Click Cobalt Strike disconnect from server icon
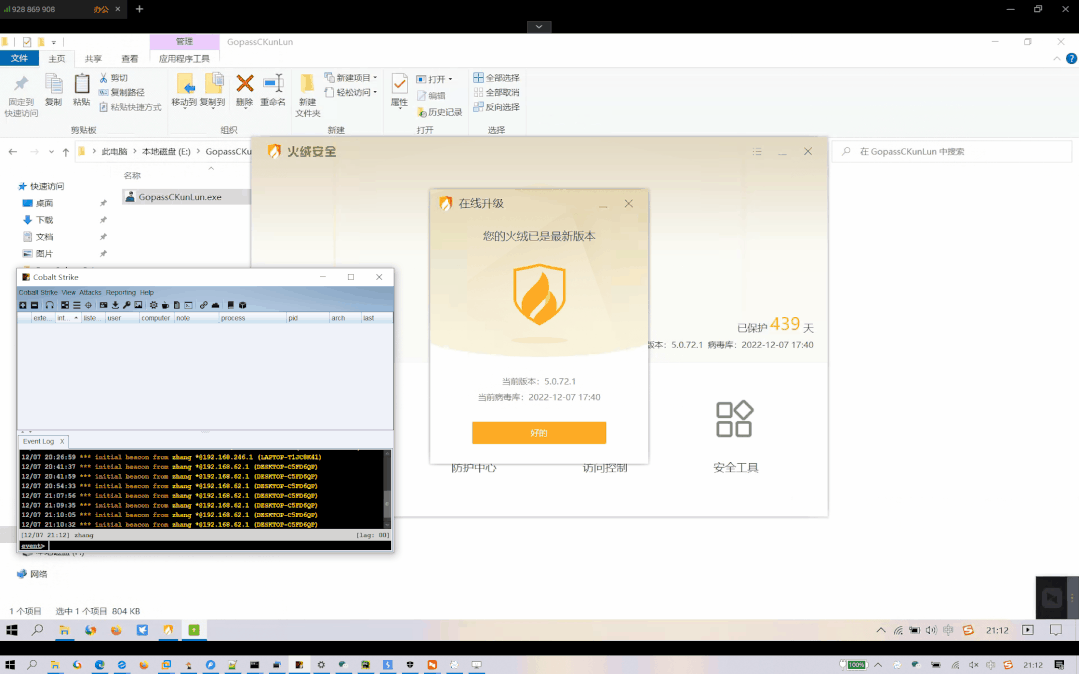The height and width of the screenshot is (674, 1079). click(x=34, y=305)
